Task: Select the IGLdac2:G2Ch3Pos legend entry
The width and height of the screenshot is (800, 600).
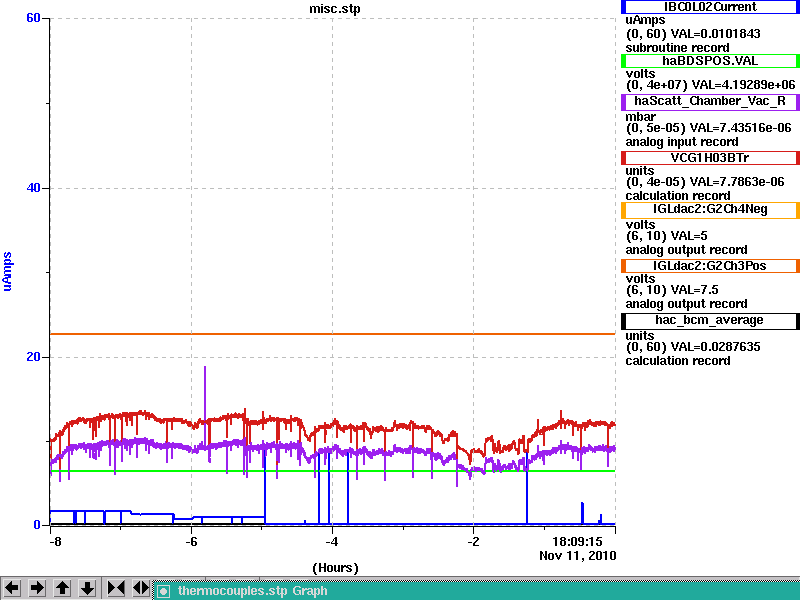Action: pos(710,266)
